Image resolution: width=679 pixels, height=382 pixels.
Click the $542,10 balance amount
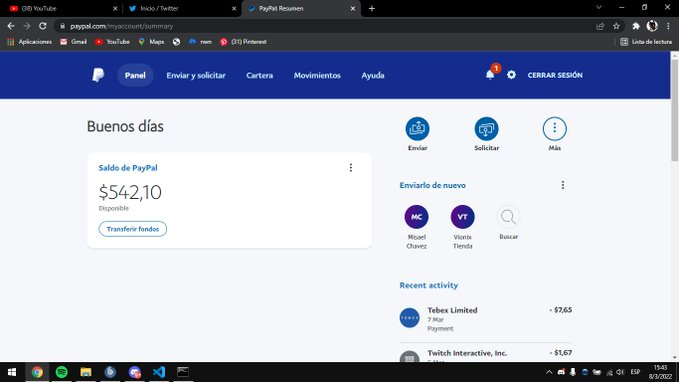pos(130,192)
